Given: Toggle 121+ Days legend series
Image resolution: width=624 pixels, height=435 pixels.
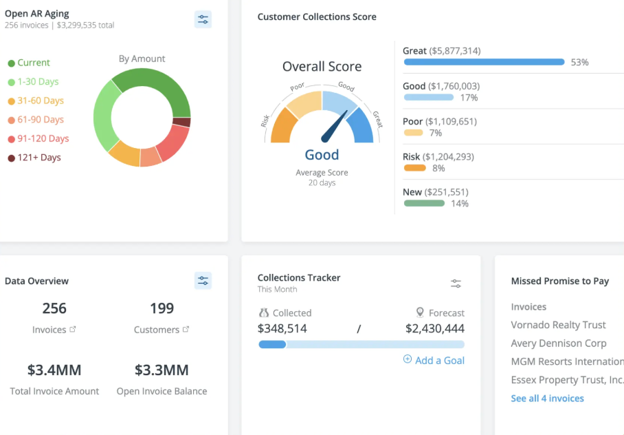Looking at the screenshot, I should point(39,158).
